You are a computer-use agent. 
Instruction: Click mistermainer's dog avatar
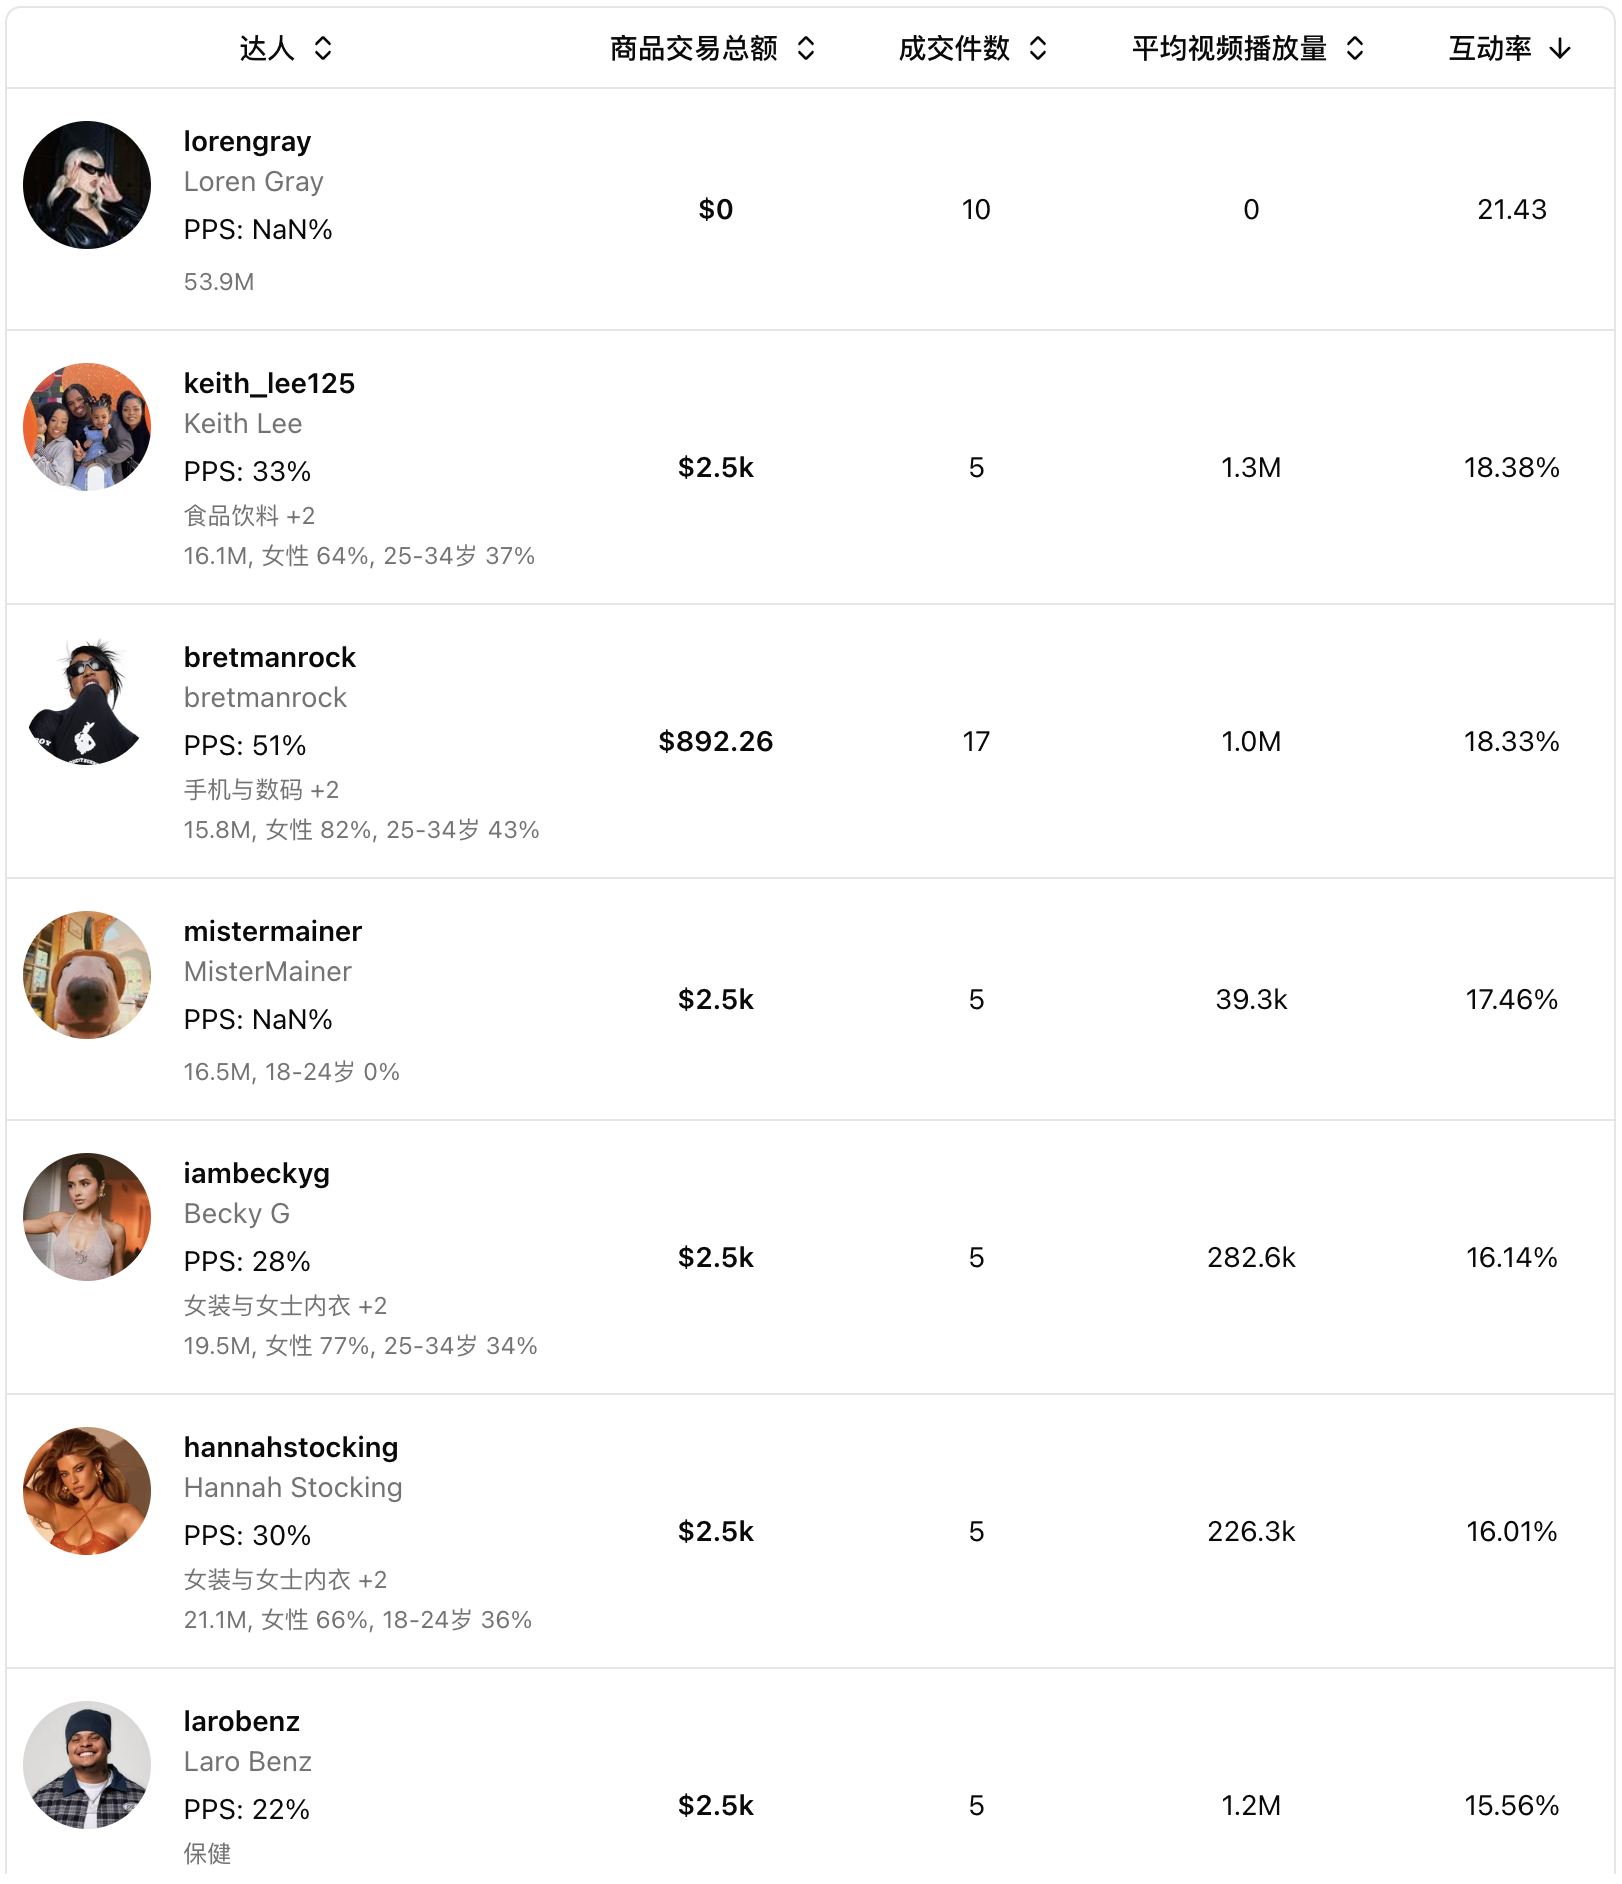(87, 975)
